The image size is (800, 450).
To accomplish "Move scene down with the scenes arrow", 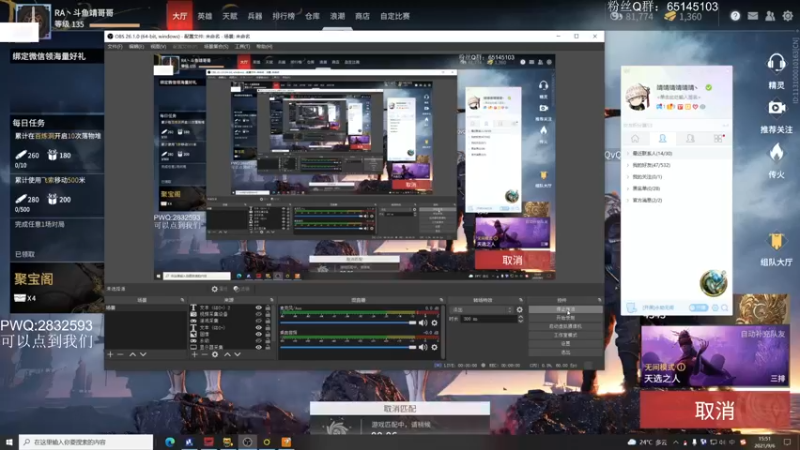I will 143,354.
